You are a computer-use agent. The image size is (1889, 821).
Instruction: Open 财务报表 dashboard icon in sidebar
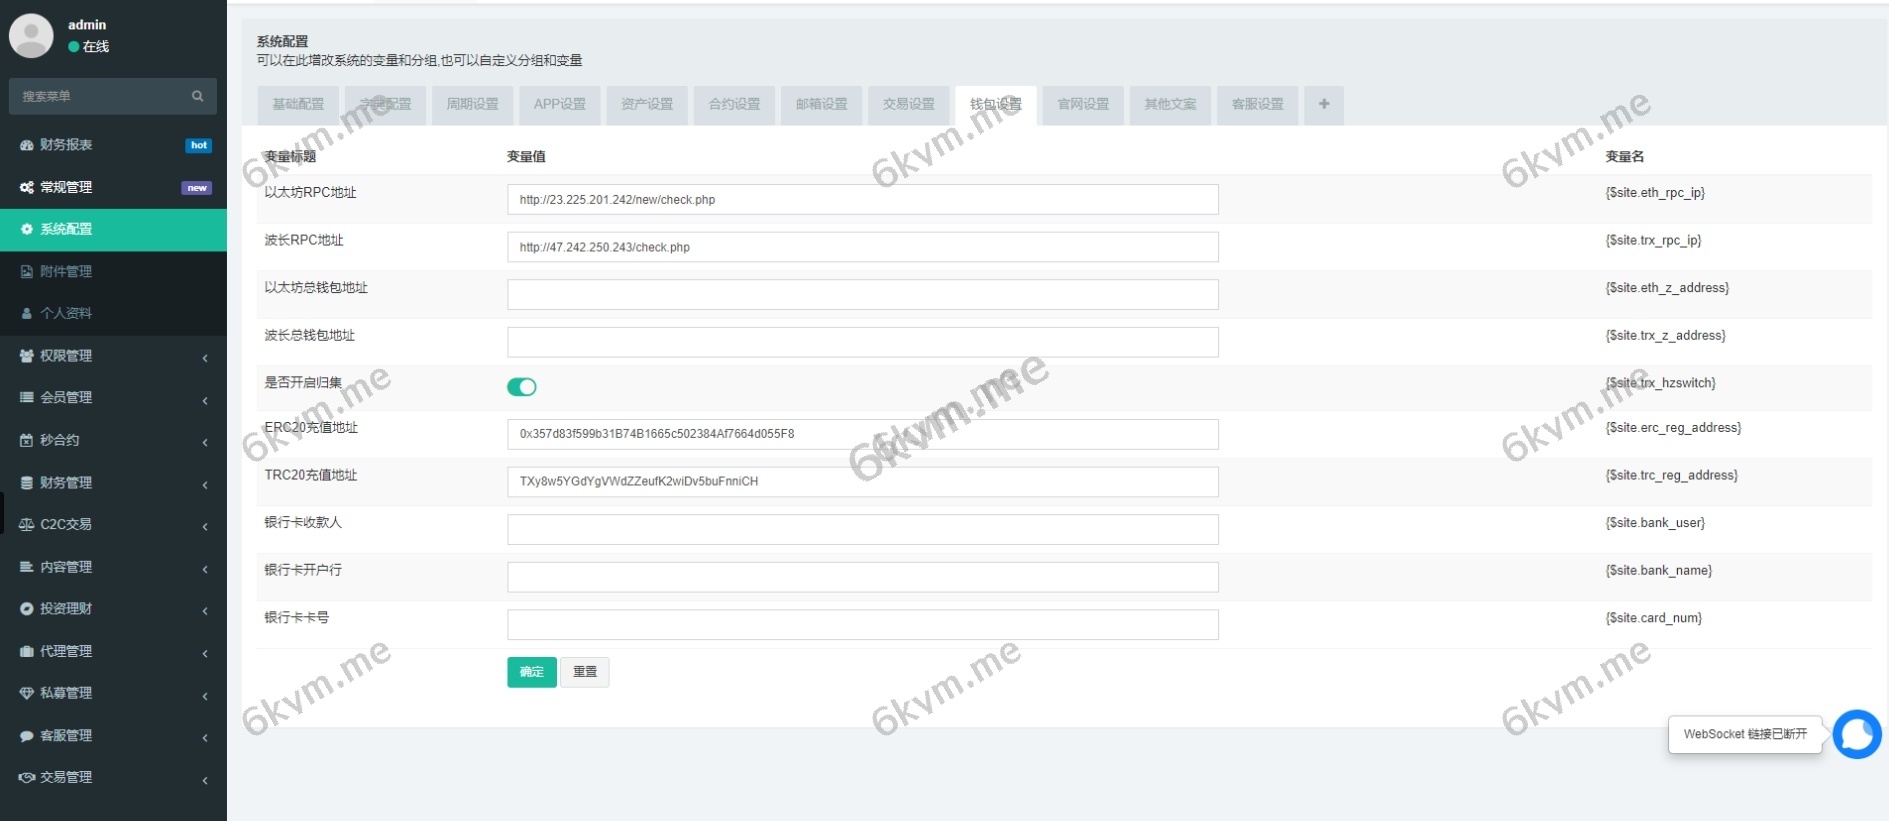coord(27,145)
